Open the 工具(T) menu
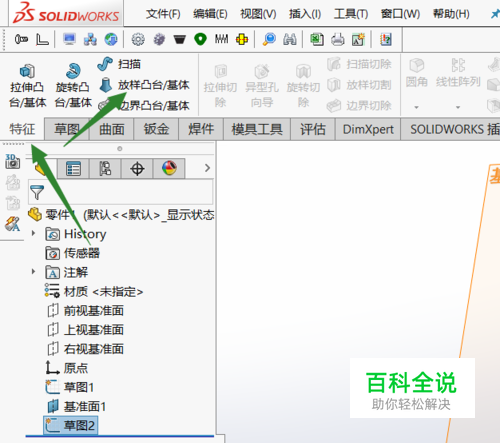The image size is (500, 443). pos(351,14)
